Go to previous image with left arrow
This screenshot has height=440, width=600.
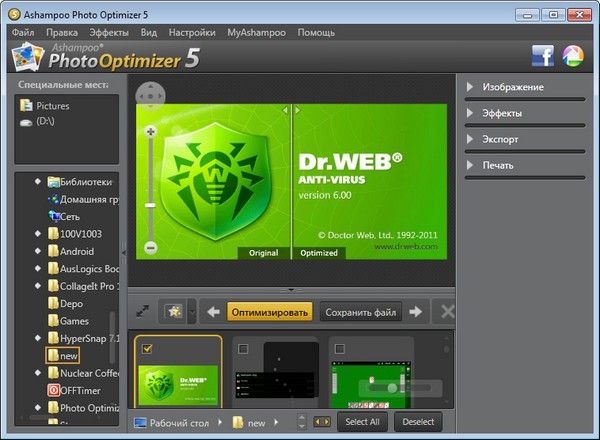[213, 312]
